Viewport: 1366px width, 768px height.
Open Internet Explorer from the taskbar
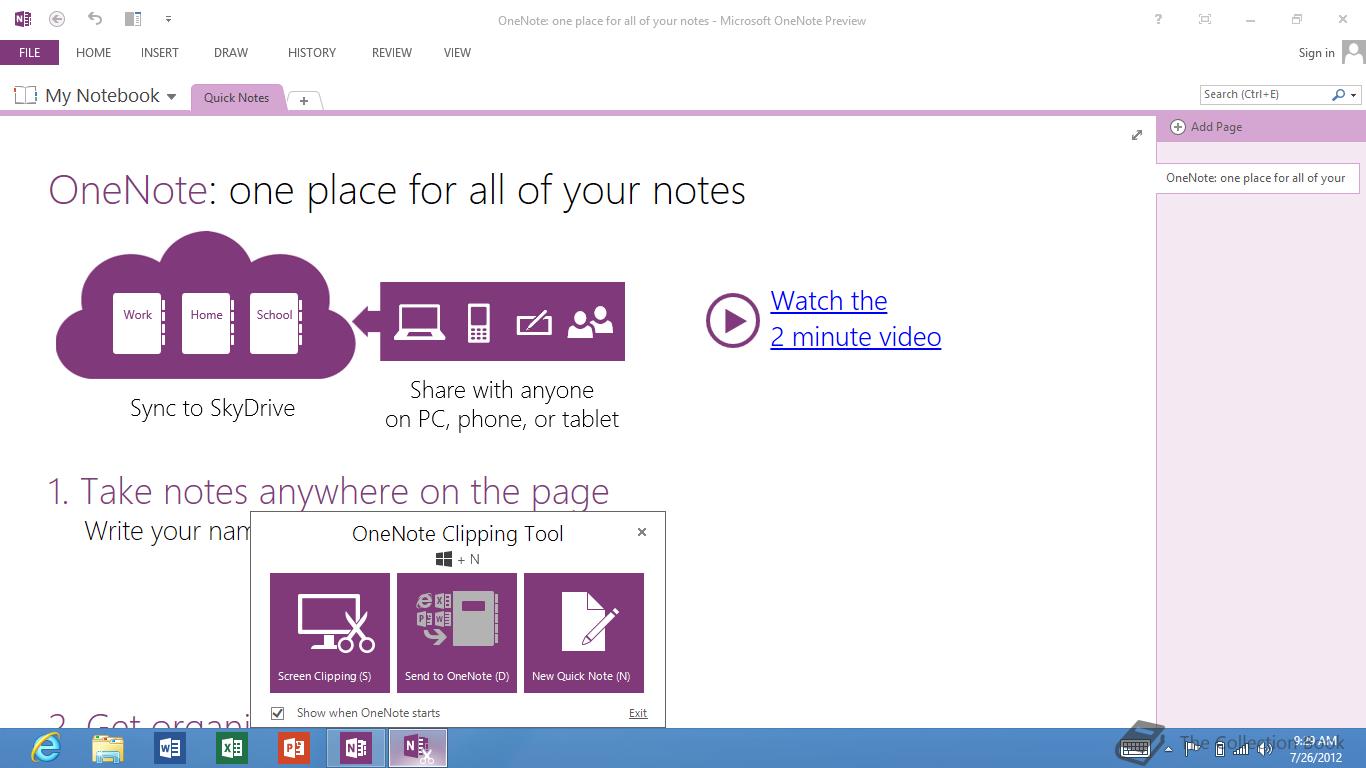pyautogui.click(x=46, y=748)
